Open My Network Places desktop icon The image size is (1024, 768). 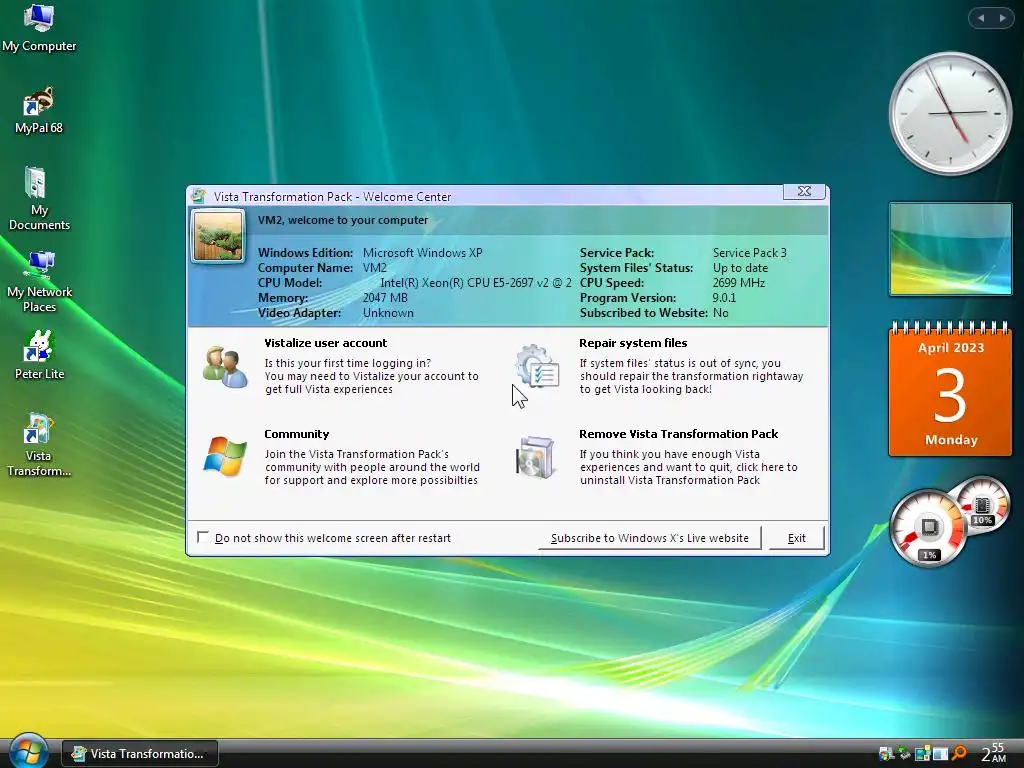tap(39, 281)
